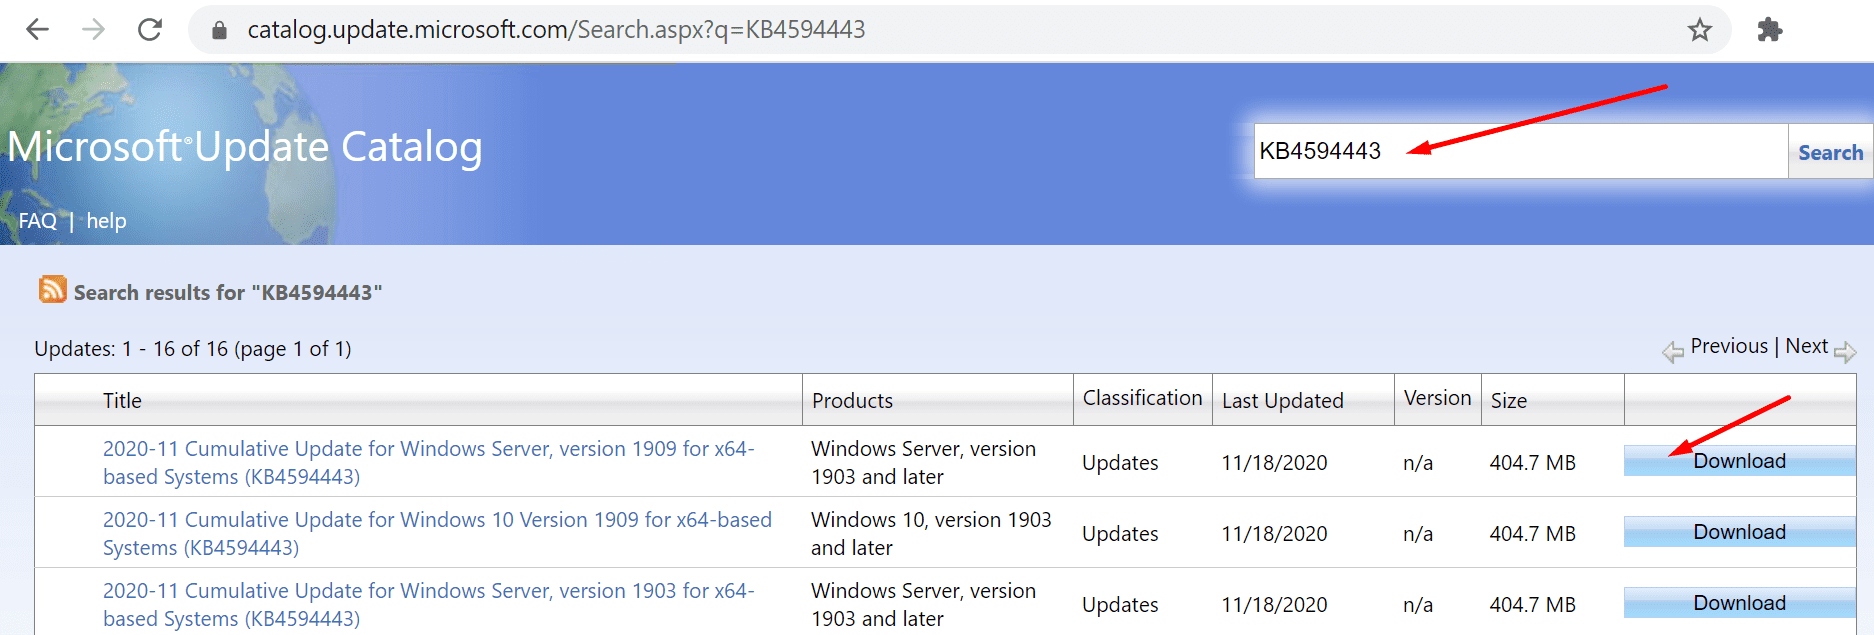This screenshot has width=1874, height=635.
Task: Click 'Windows 10, version 1903 and later' cell
Action: tap(931, 534)
